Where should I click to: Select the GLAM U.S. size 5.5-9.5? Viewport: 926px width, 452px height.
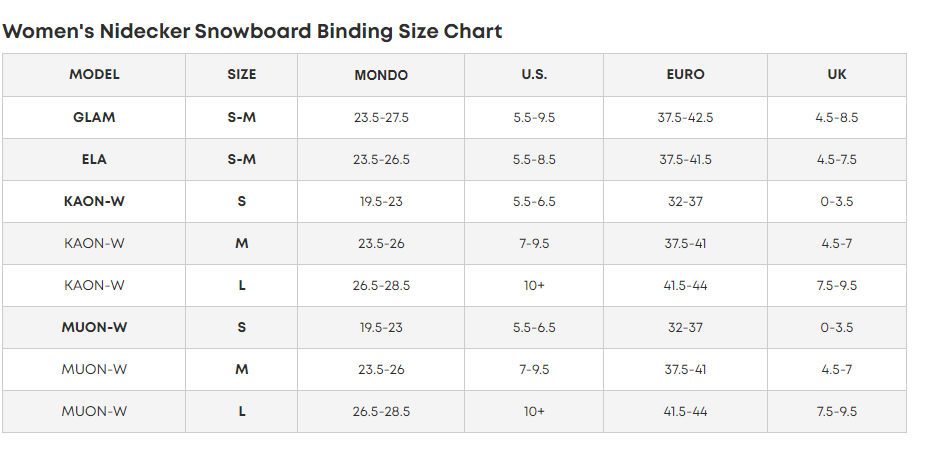(x=534, y=117)
